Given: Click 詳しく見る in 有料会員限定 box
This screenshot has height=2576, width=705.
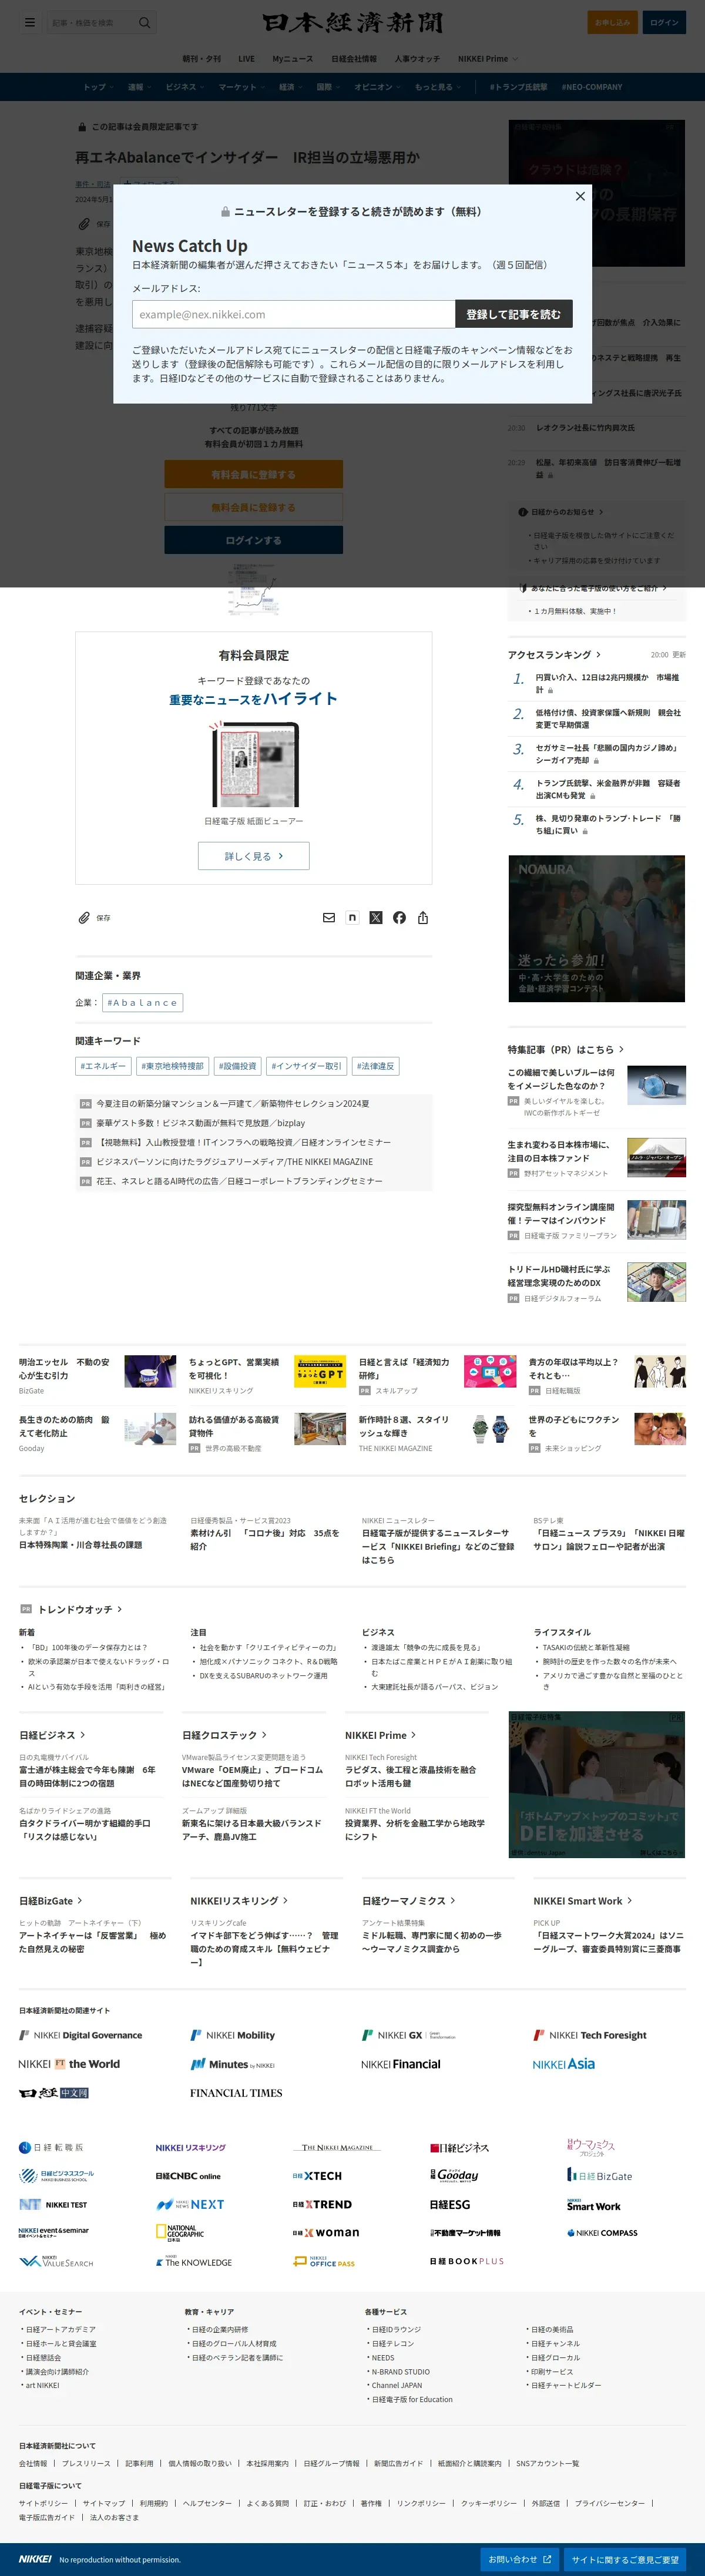Looking at the screenshot, I should (253, 856).
